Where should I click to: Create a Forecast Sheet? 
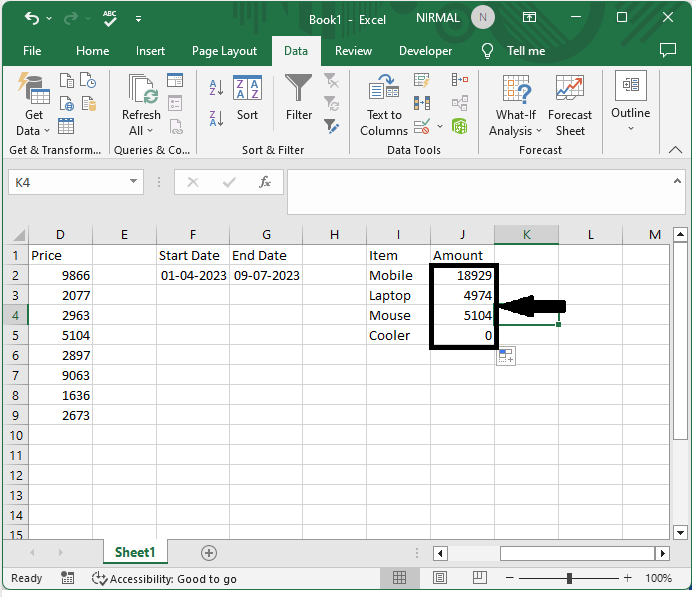(x=570, y=106)
